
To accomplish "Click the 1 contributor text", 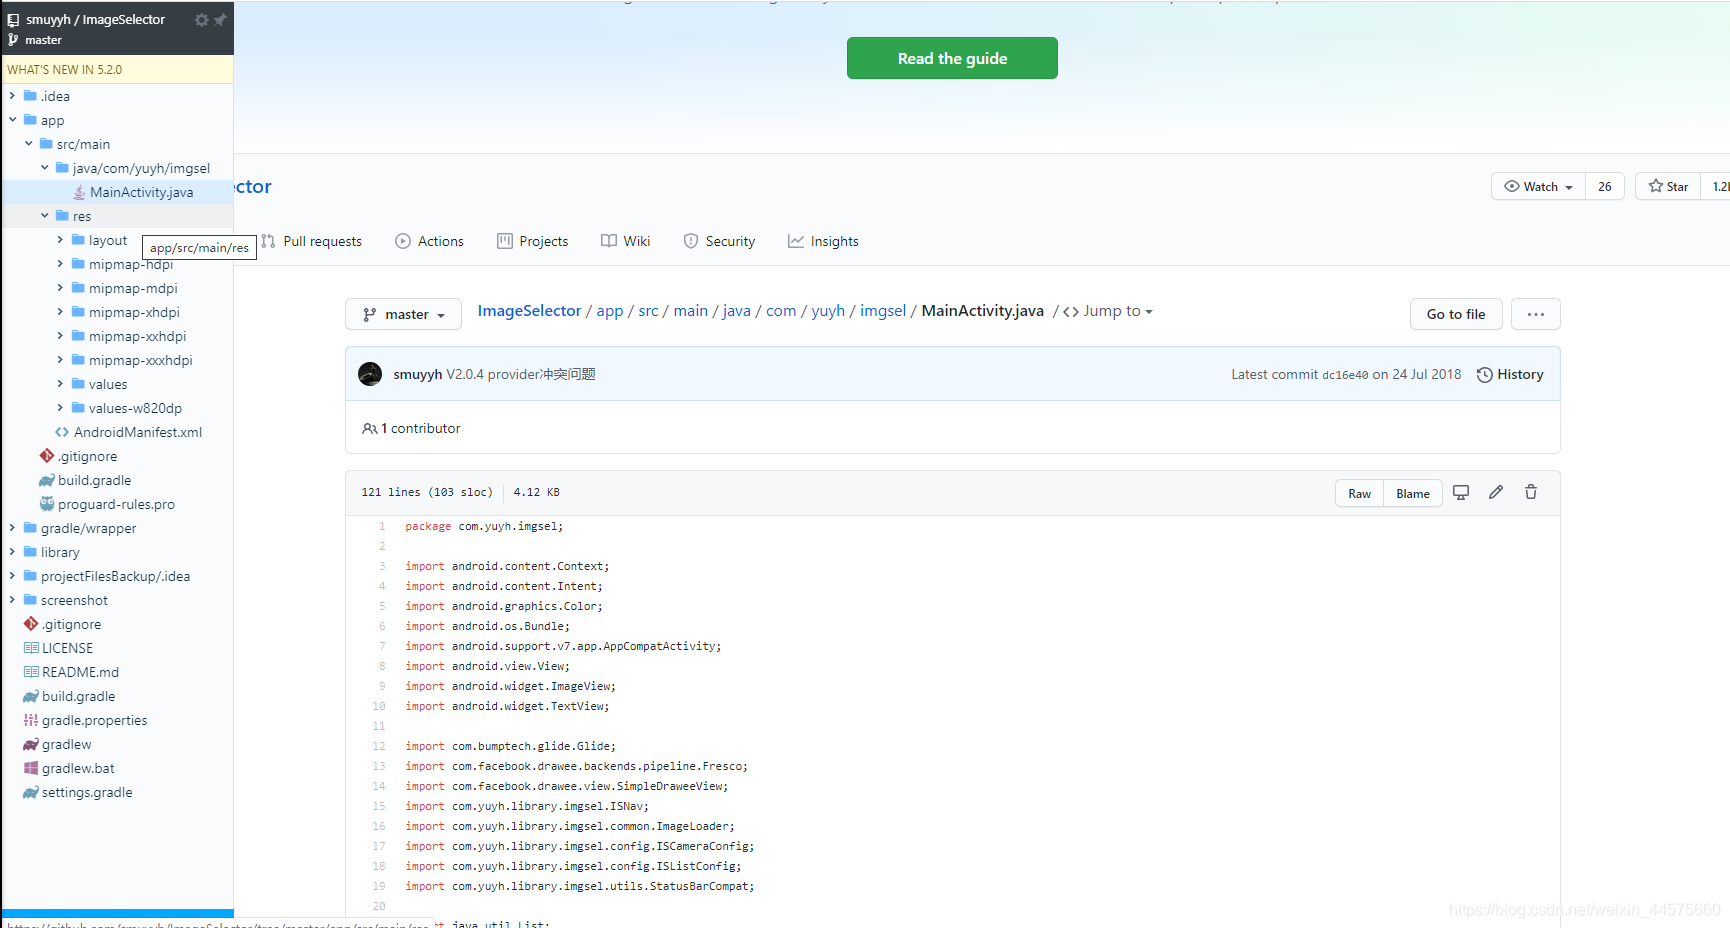I will click(420, 428).
